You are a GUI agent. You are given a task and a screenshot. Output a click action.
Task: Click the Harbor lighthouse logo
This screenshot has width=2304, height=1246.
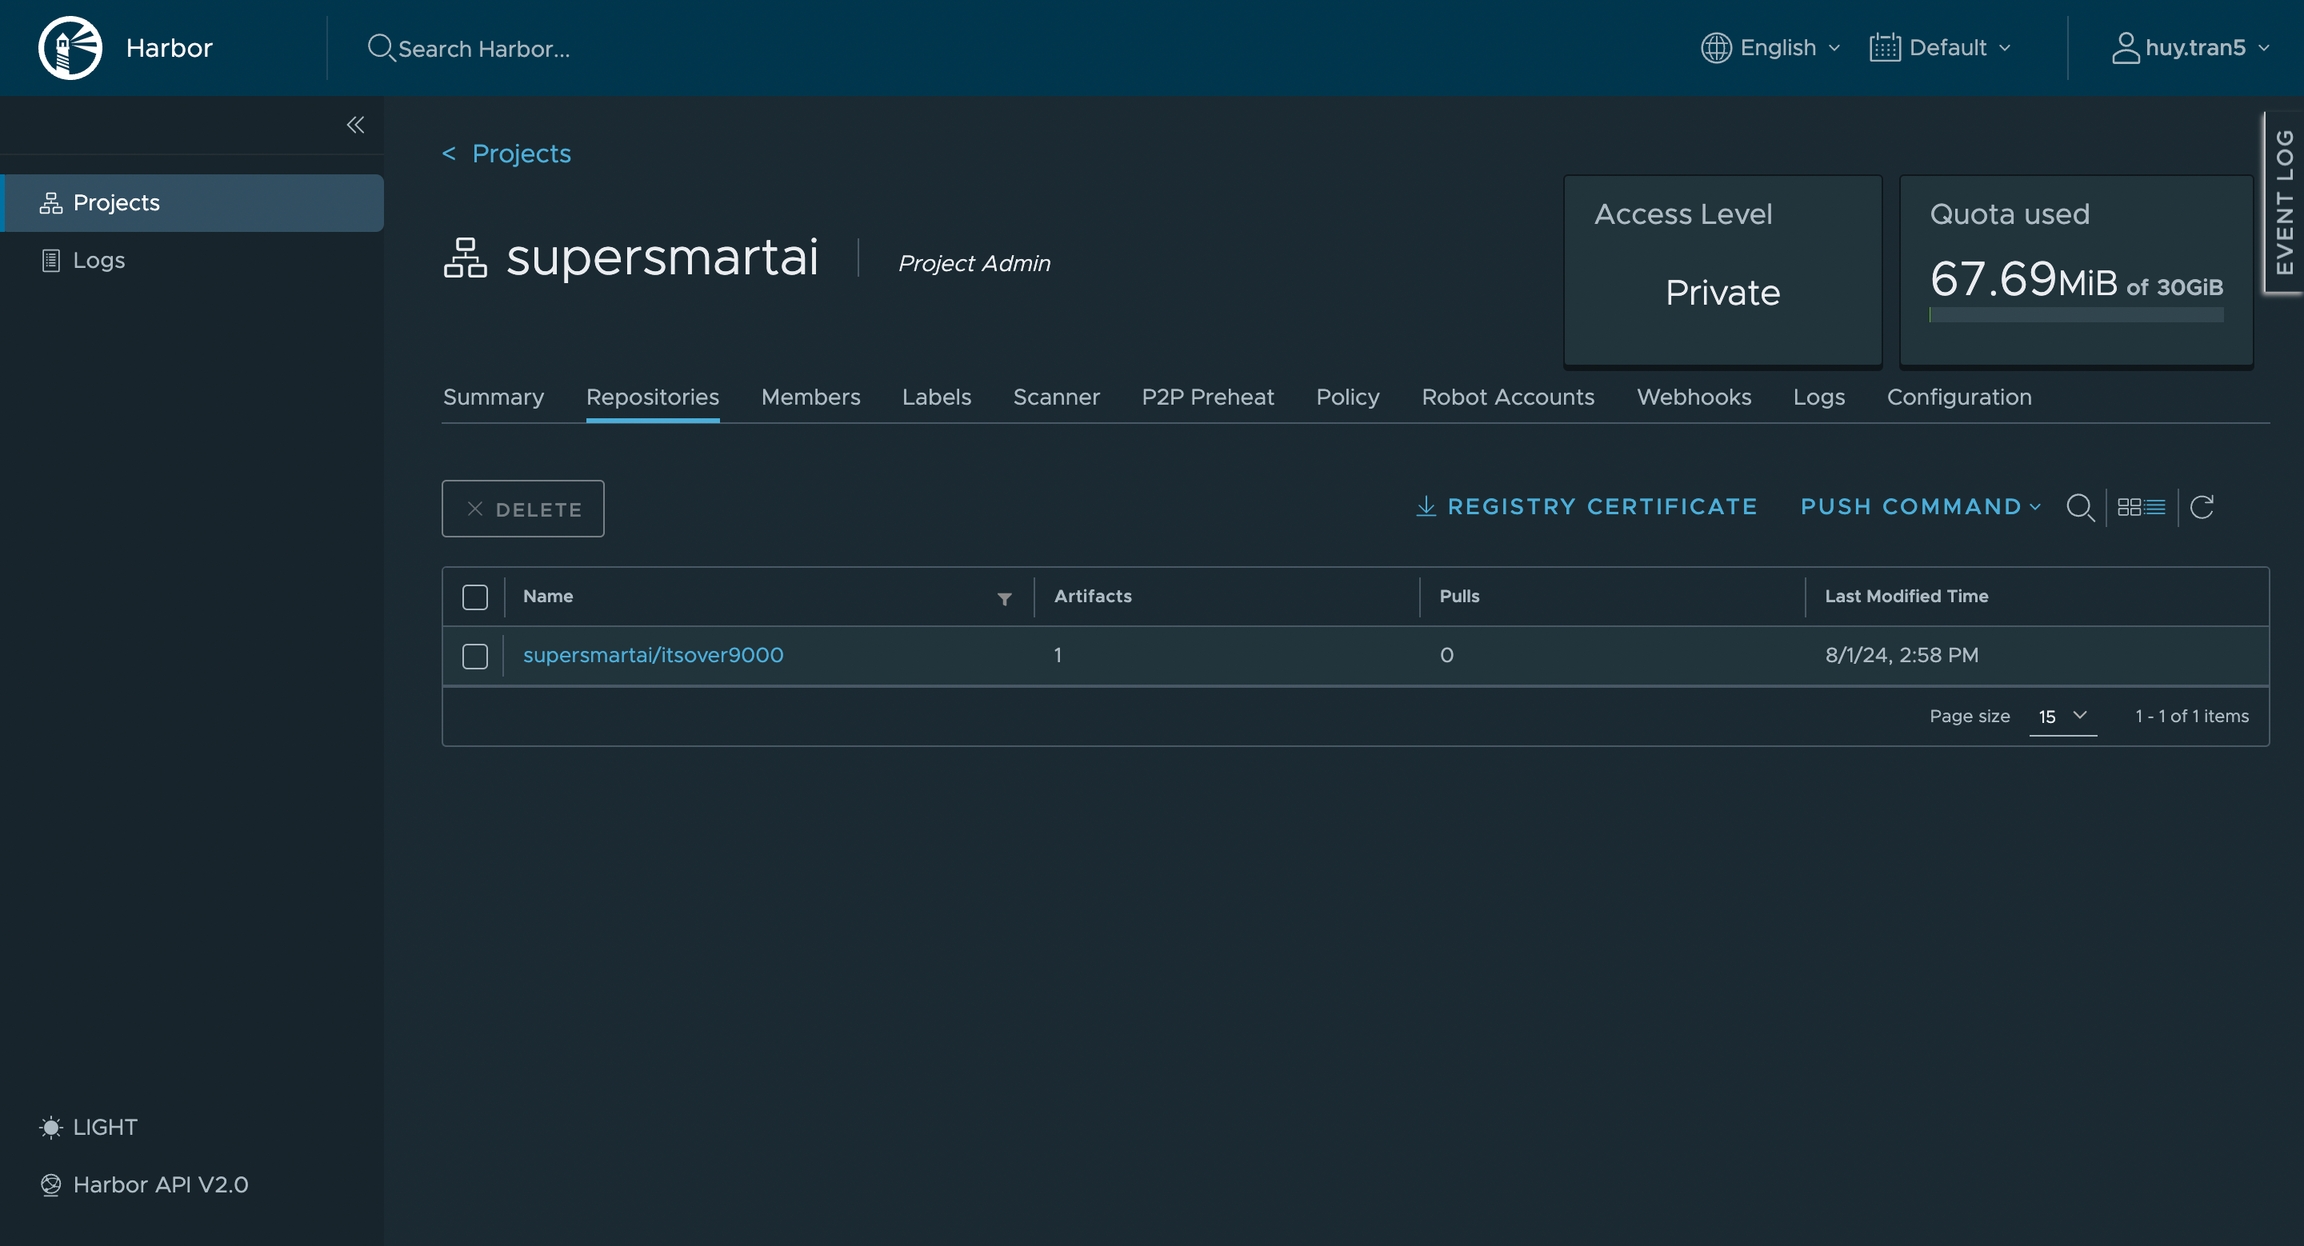point(70,47)
